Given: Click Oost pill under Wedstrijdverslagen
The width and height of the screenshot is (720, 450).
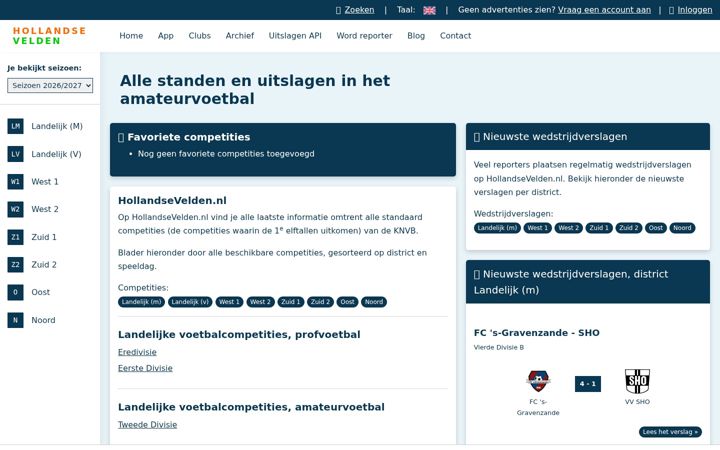Looking at the screenshot, I should tap(656, 228).
